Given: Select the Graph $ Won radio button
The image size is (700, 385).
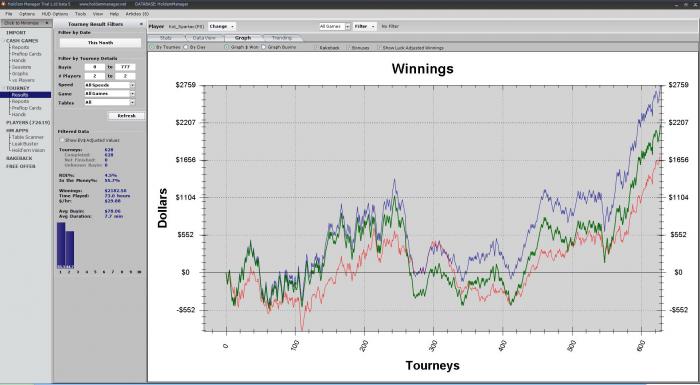Looking at the screenshot, I should point(226,47).
